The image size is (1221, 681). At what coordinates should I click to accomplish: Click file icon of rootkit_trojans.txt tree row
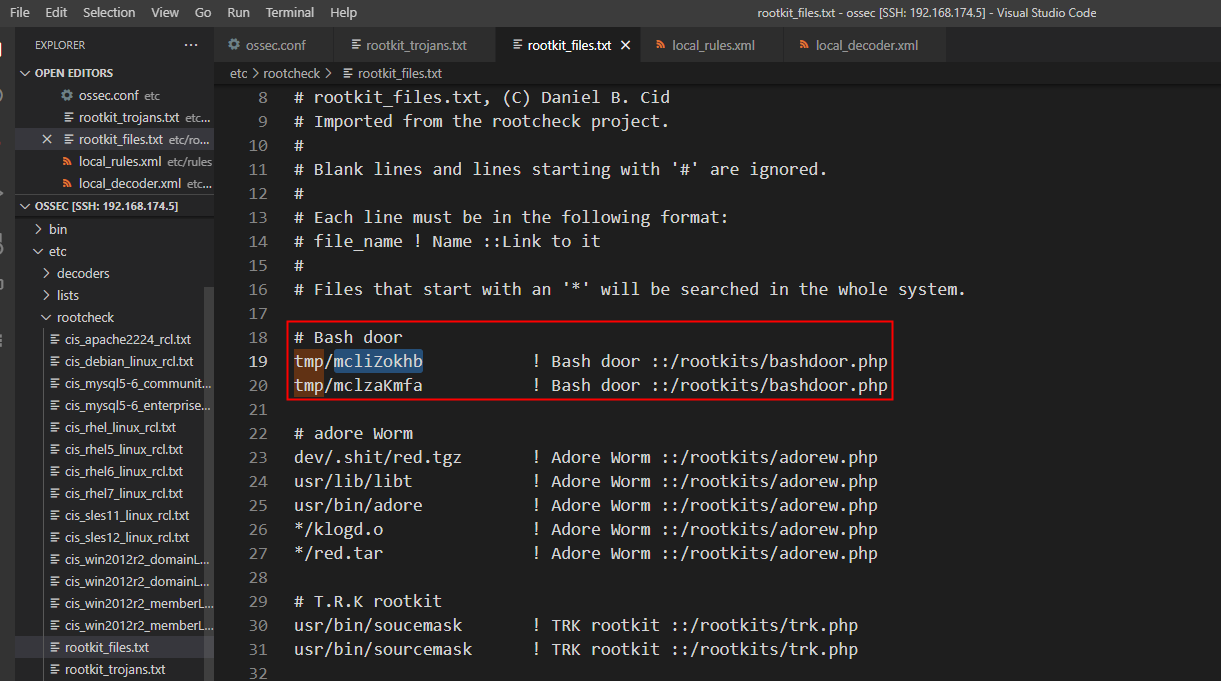(x=56, y=670)
